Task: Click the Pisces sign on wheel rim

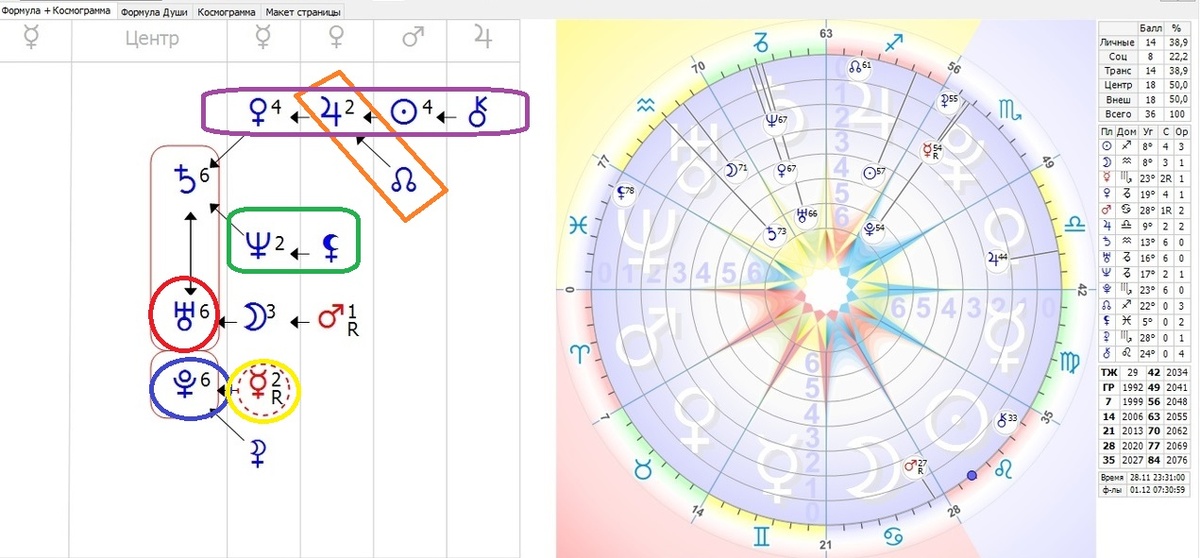Action: [577, 225]
